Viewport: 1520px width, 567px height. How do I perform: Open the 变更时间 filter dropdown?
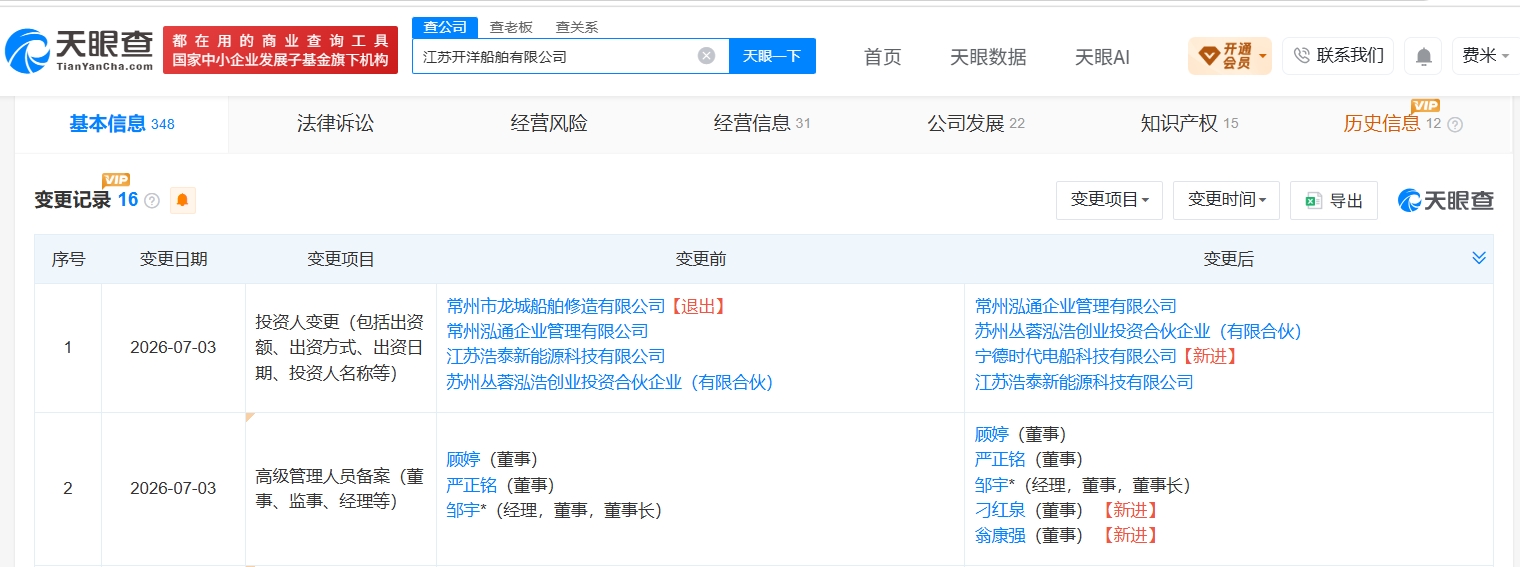(x=1226, y=200)
